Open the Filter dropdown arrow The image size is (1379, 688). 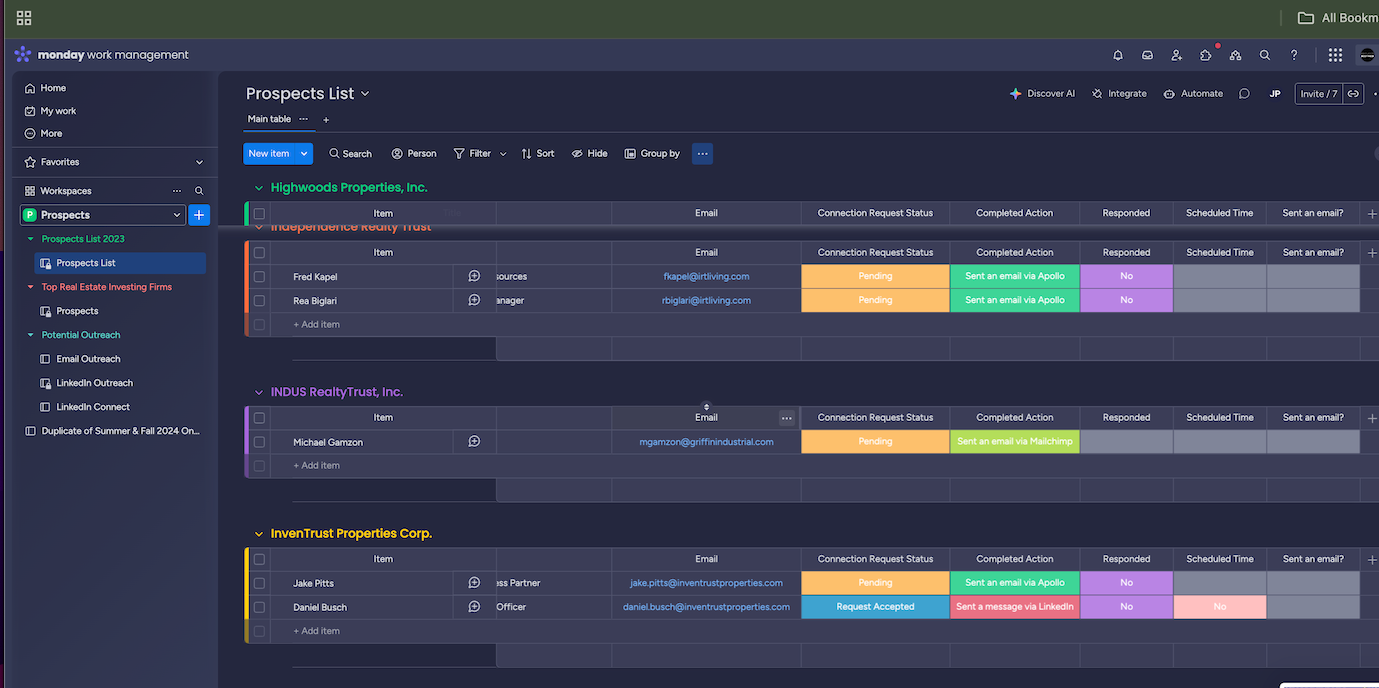point(503,154)
